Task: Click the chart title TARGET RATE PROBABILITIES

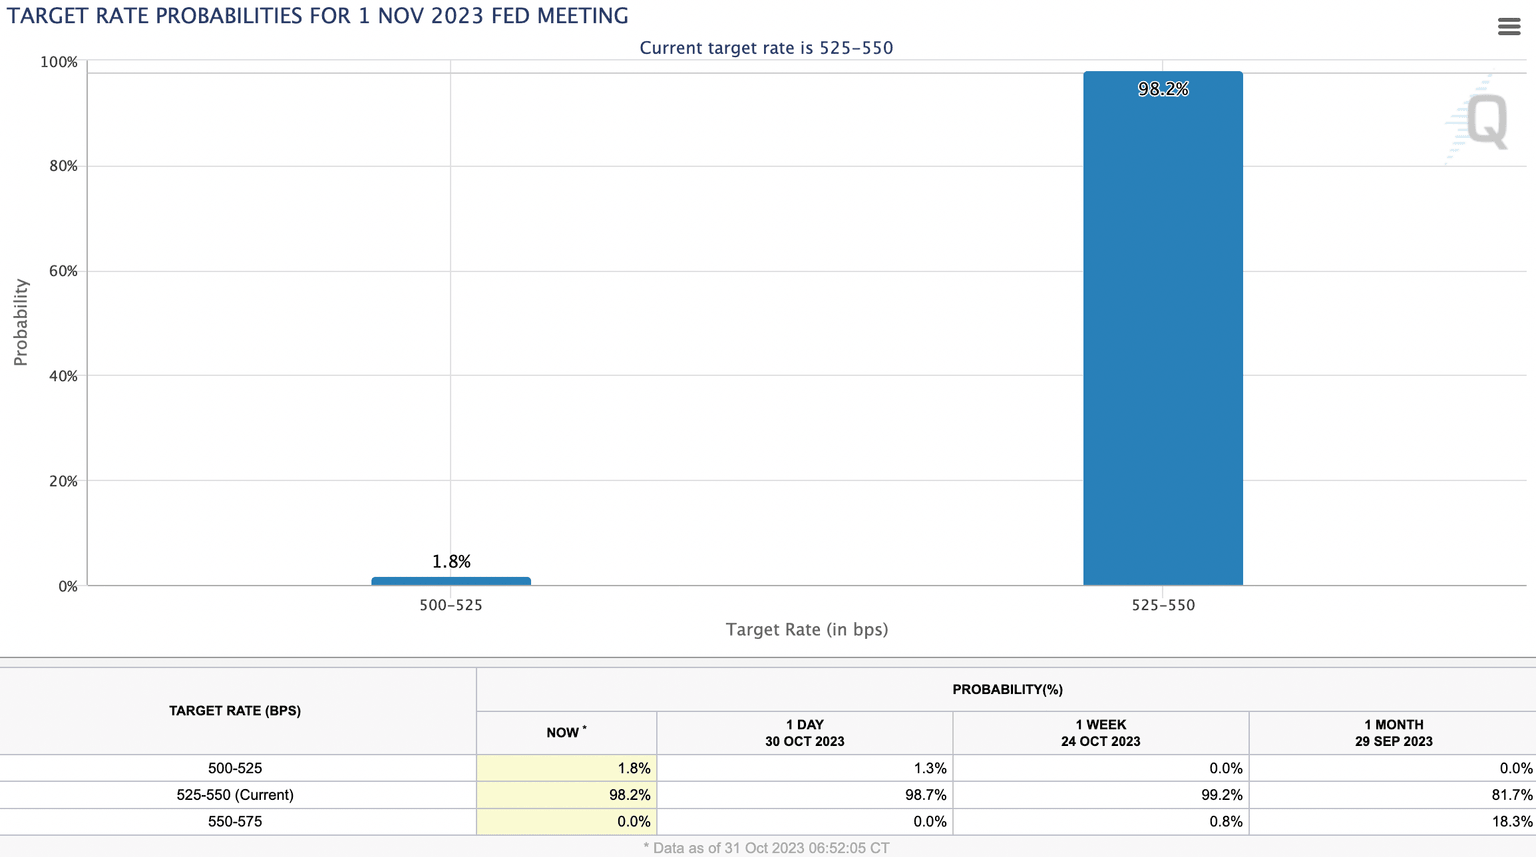Action: coord(317,16)
